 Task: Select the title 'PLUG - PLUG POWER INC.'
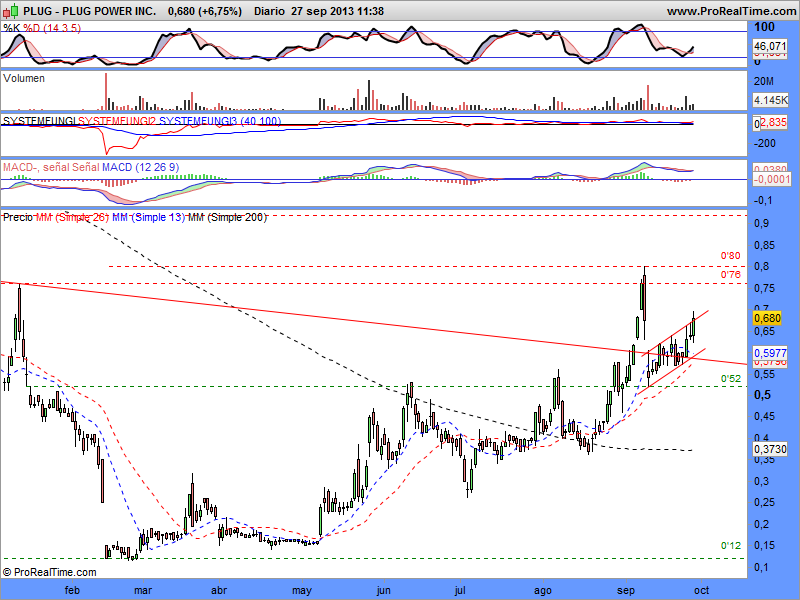click(90, 11)
